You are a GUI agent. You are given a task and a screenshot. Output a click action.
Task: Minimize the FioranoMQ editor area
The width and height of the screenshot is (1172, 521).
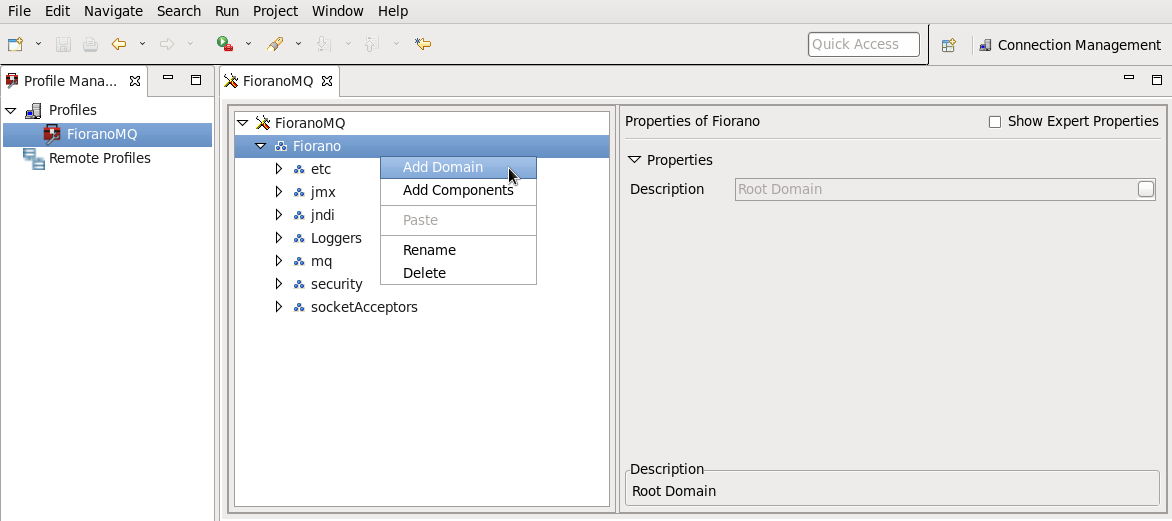point(1129,78)
